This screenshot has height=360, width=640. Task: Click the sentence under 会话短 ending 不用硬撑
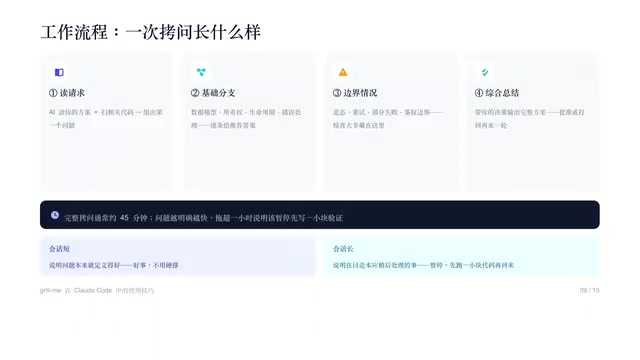click(x=113, y=265)
